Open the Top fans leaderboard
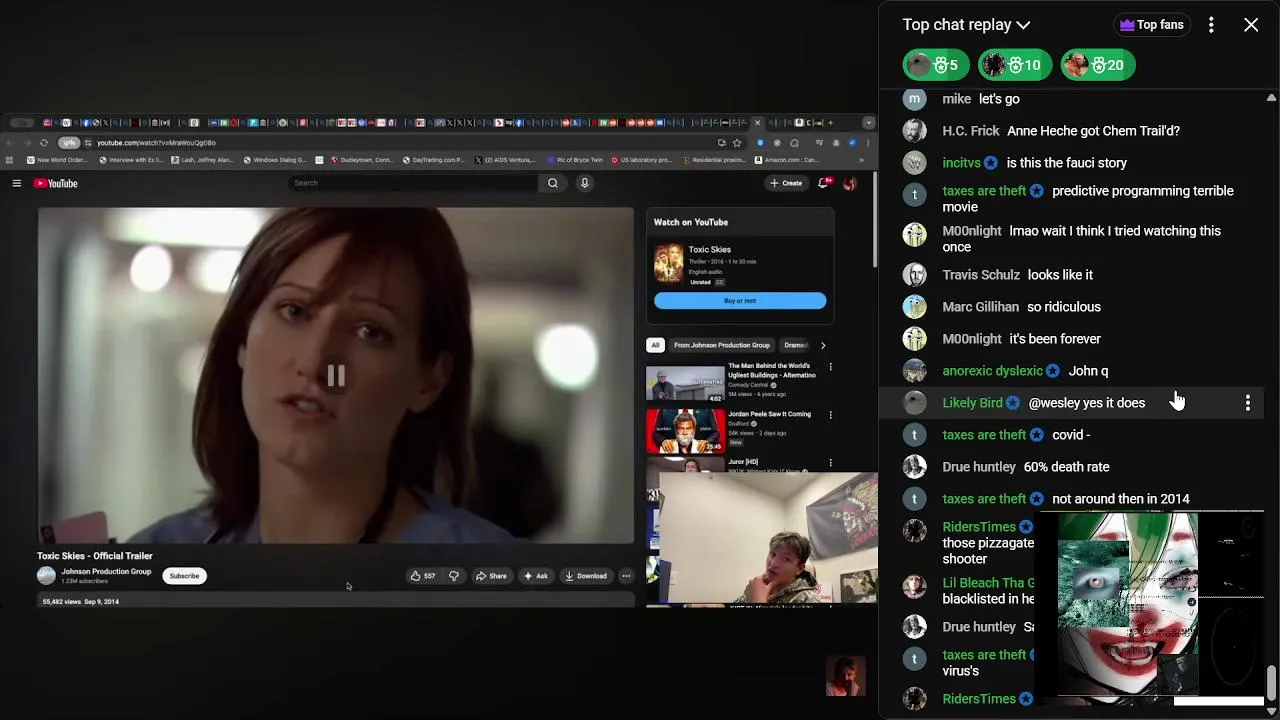The height and width of the screenshot is (720, 1280). 1150,25
